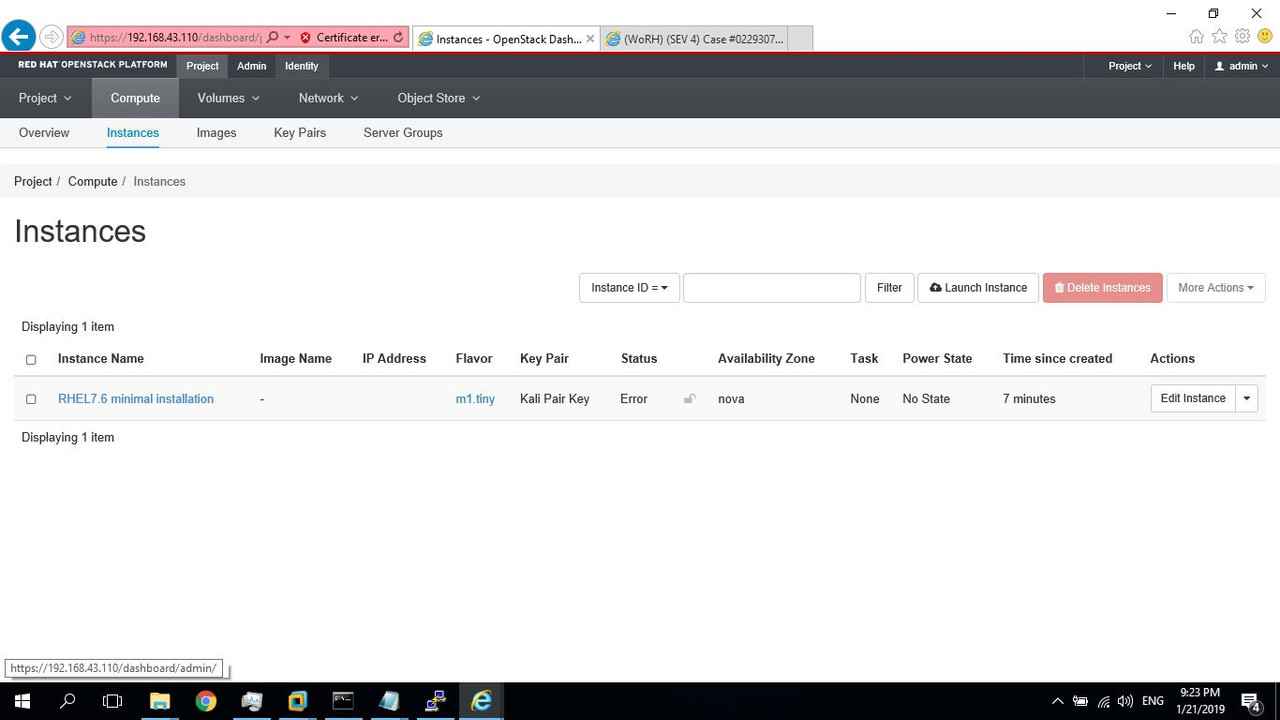Open the Server Groups sub-tab
The width and height of the screenshot is (1280, 720).
click(x=403, y=133)
